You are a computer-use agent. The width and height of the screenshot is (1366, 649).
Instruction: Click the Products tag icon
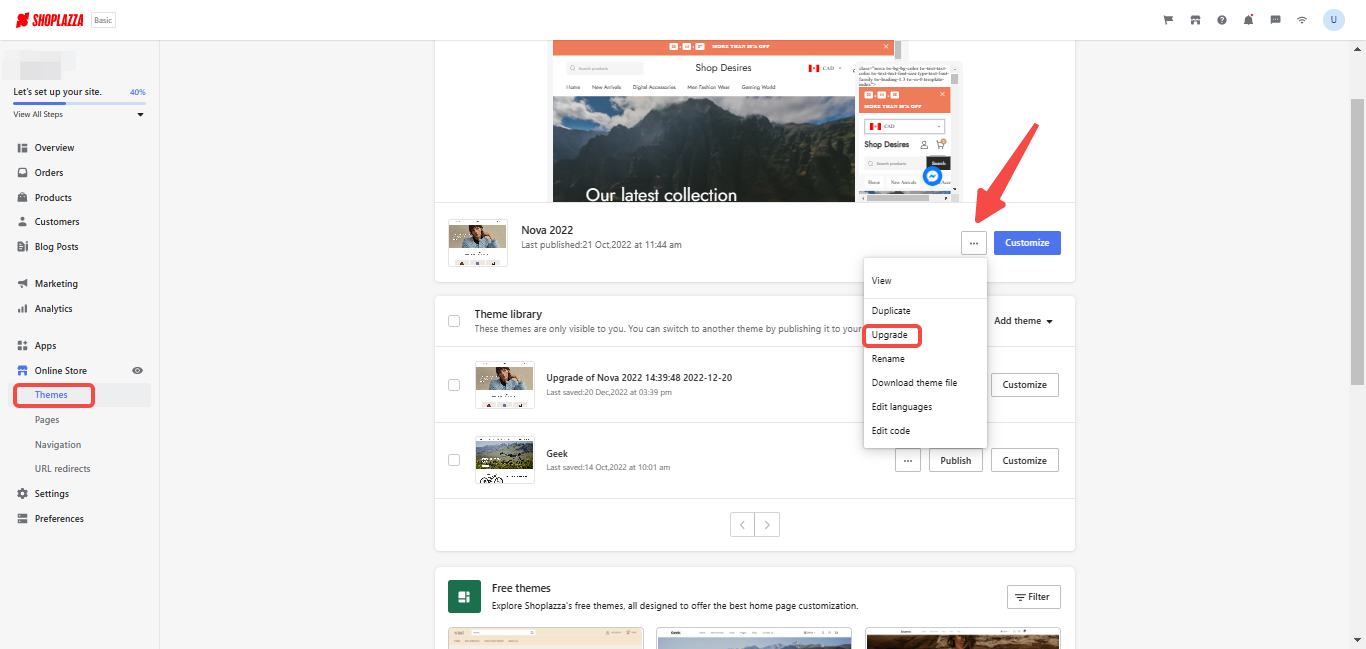22,198
